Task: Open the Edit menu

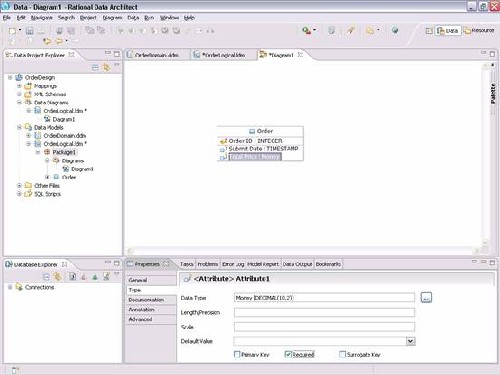Action: tap(21, 18)
